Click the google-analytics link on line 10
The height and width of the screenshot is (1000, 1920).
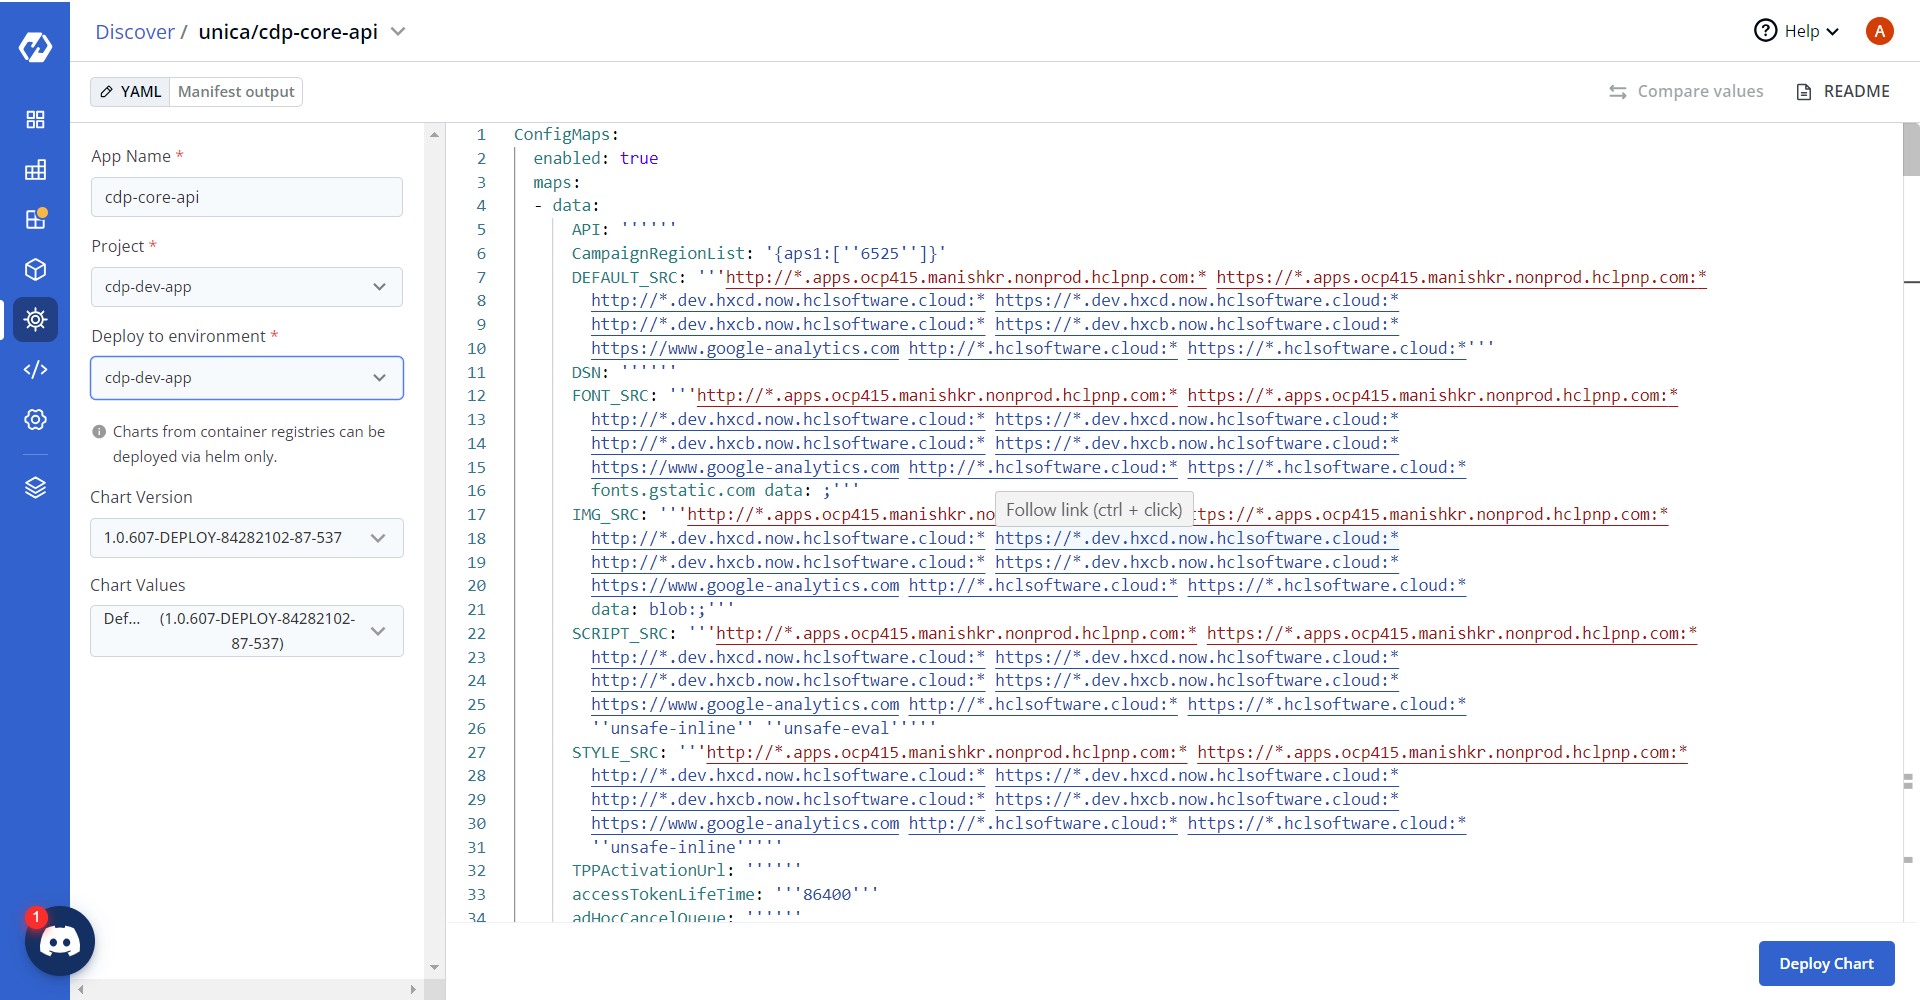pos(745,349)
